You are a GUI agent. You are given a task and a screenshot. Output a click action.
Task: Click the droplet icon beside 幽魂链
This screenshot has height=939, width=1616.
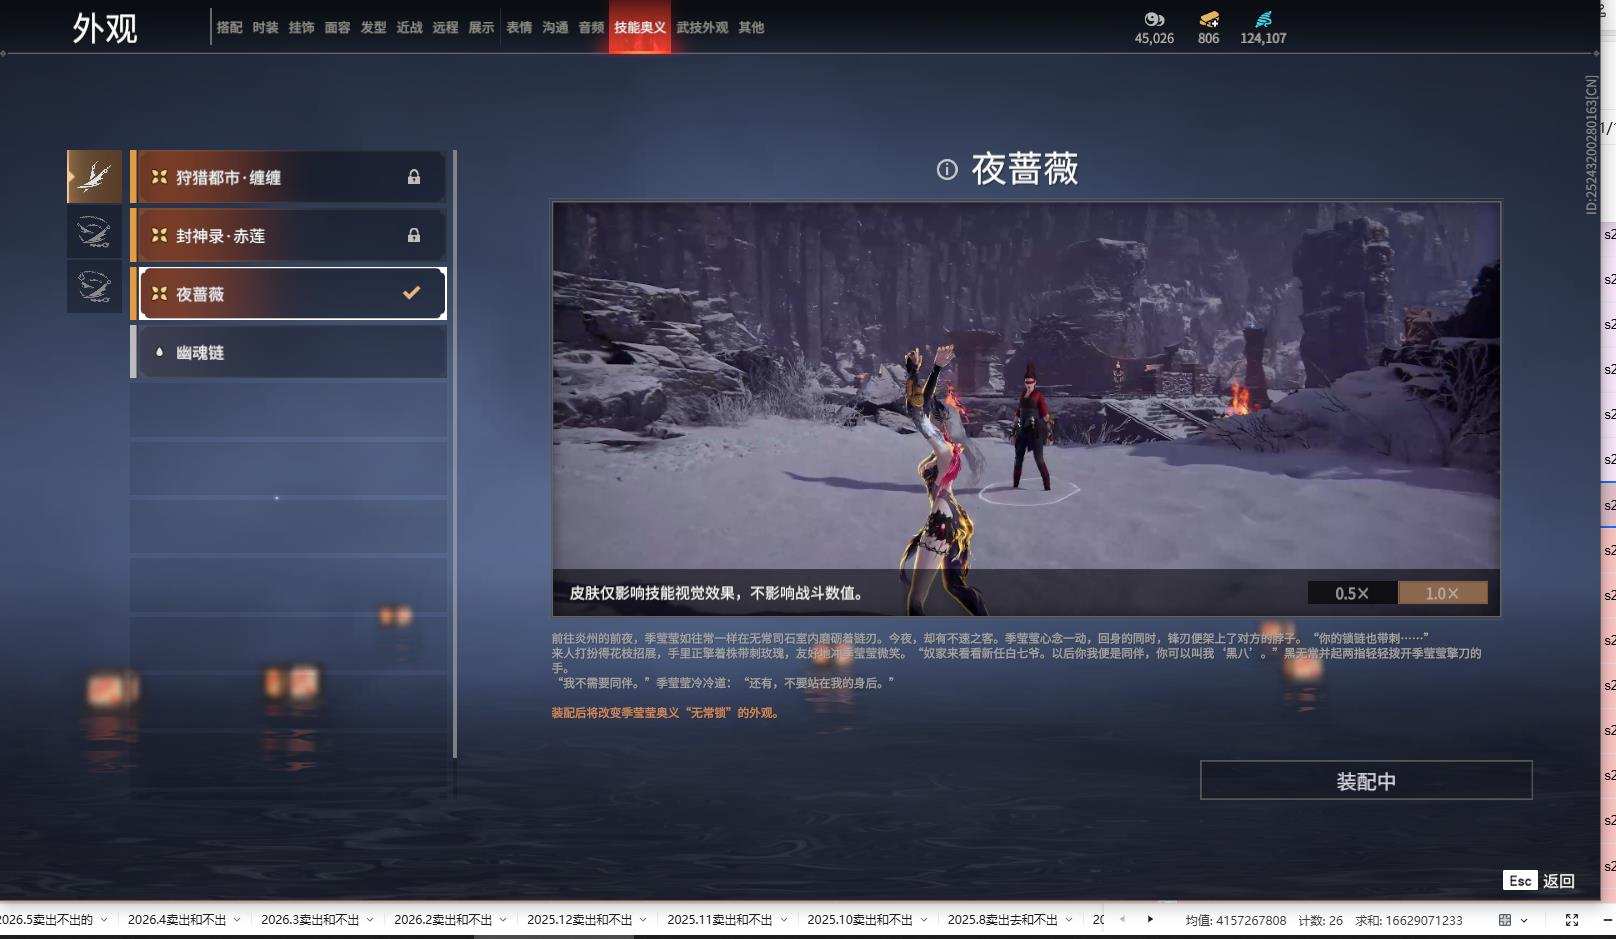tap(159, 352)
